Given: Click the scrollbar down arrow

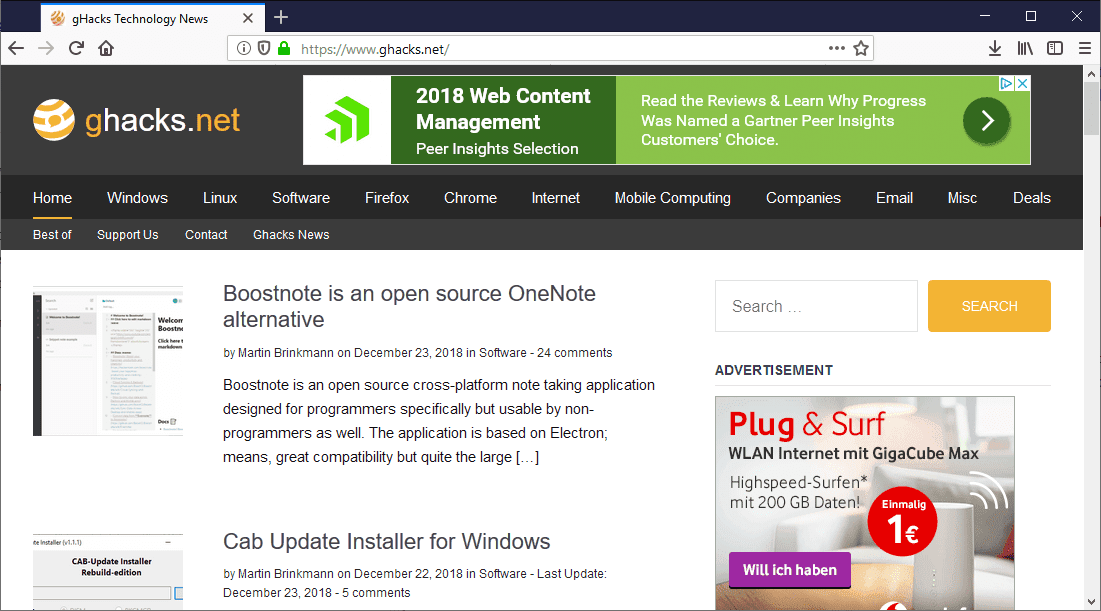Looking at the screenshot, I should click(1091, 602).
